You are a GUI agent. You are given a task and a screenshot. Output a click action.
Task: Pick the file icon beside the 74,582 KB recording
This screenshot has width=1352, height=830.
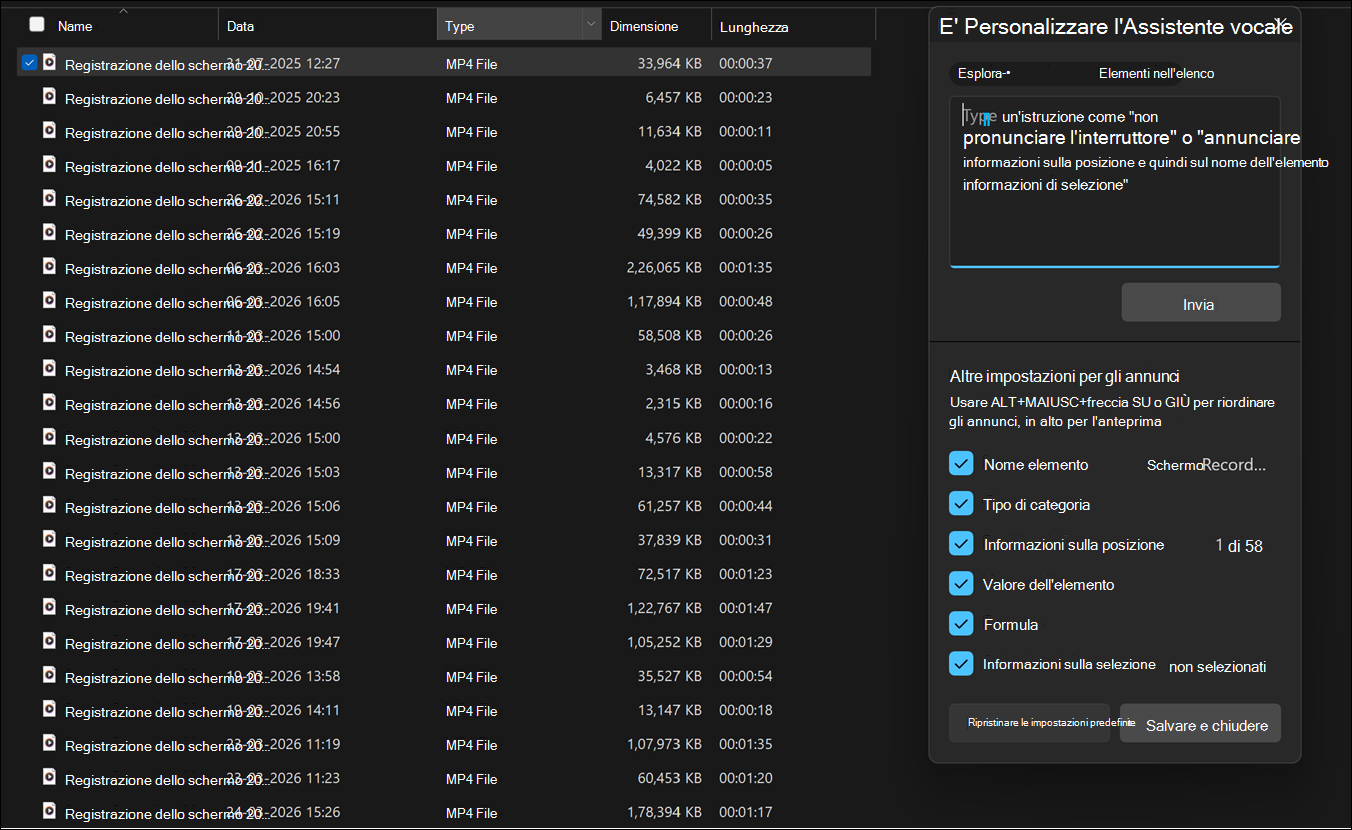pyautogui.click(x=48, y=198)
